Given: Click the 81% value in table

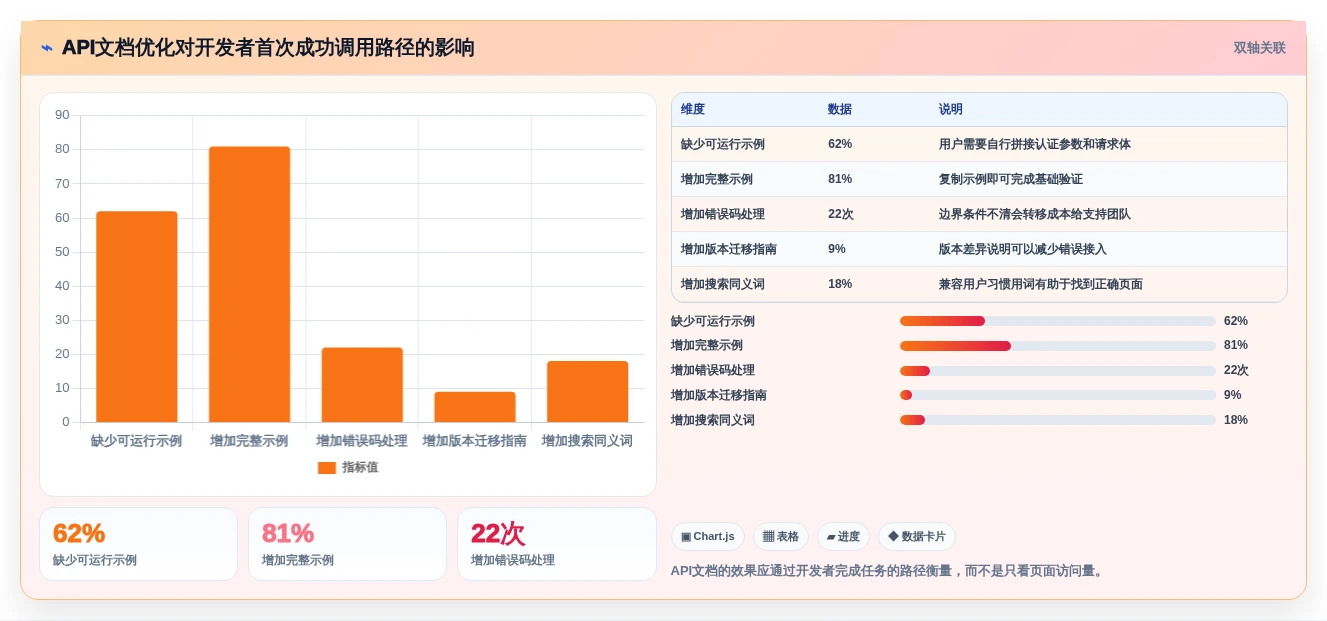Looking at the screenshot, I should 840,179.
